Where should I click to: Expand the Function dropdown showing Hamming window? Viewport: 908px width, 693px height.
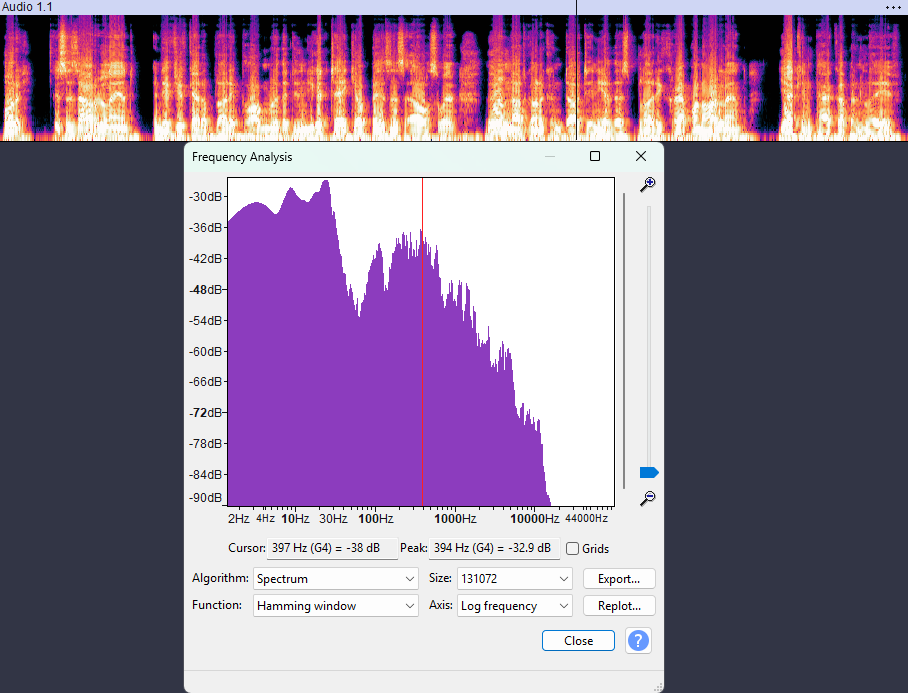point(335,606)
